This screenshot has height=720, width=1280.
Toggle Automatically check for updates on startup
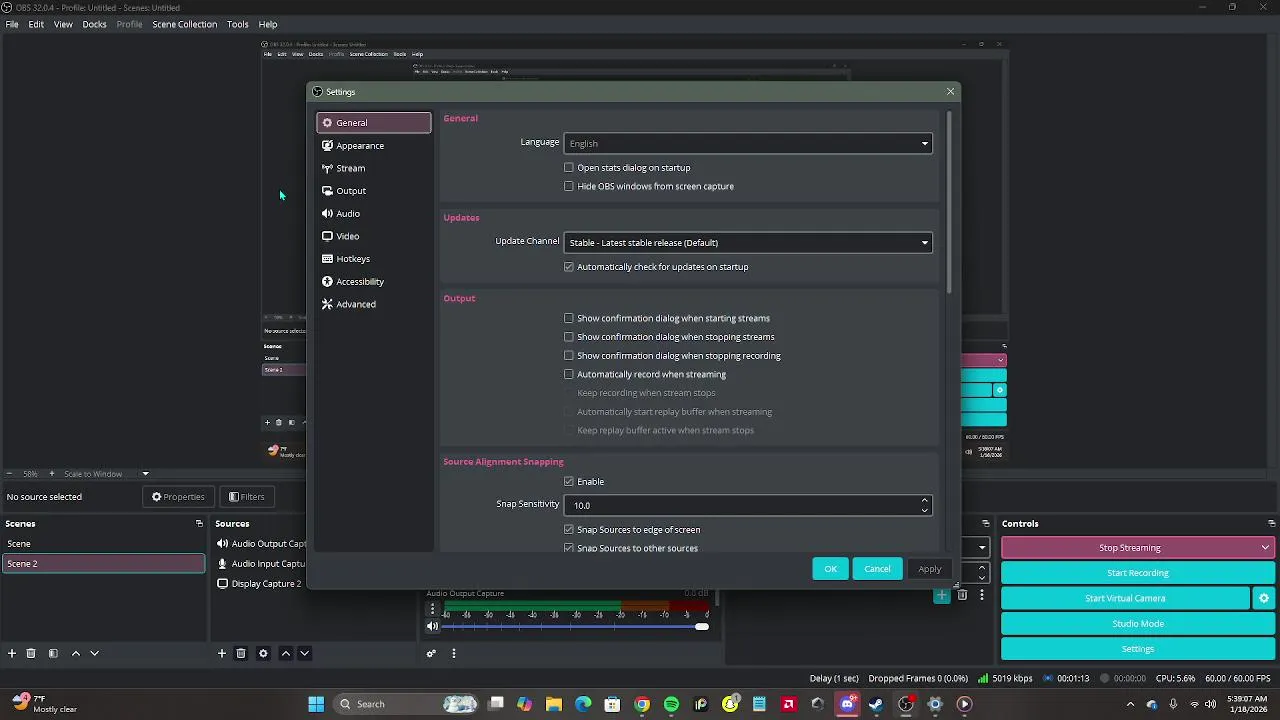(569, 267)
